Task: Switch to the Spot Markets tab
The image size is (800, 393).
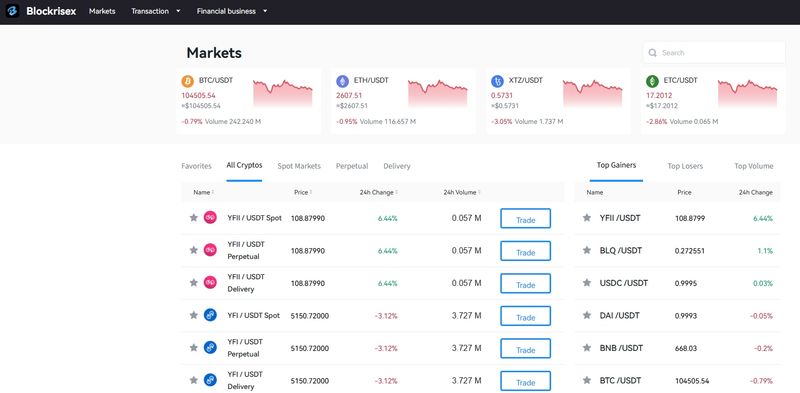Action: 299,166
